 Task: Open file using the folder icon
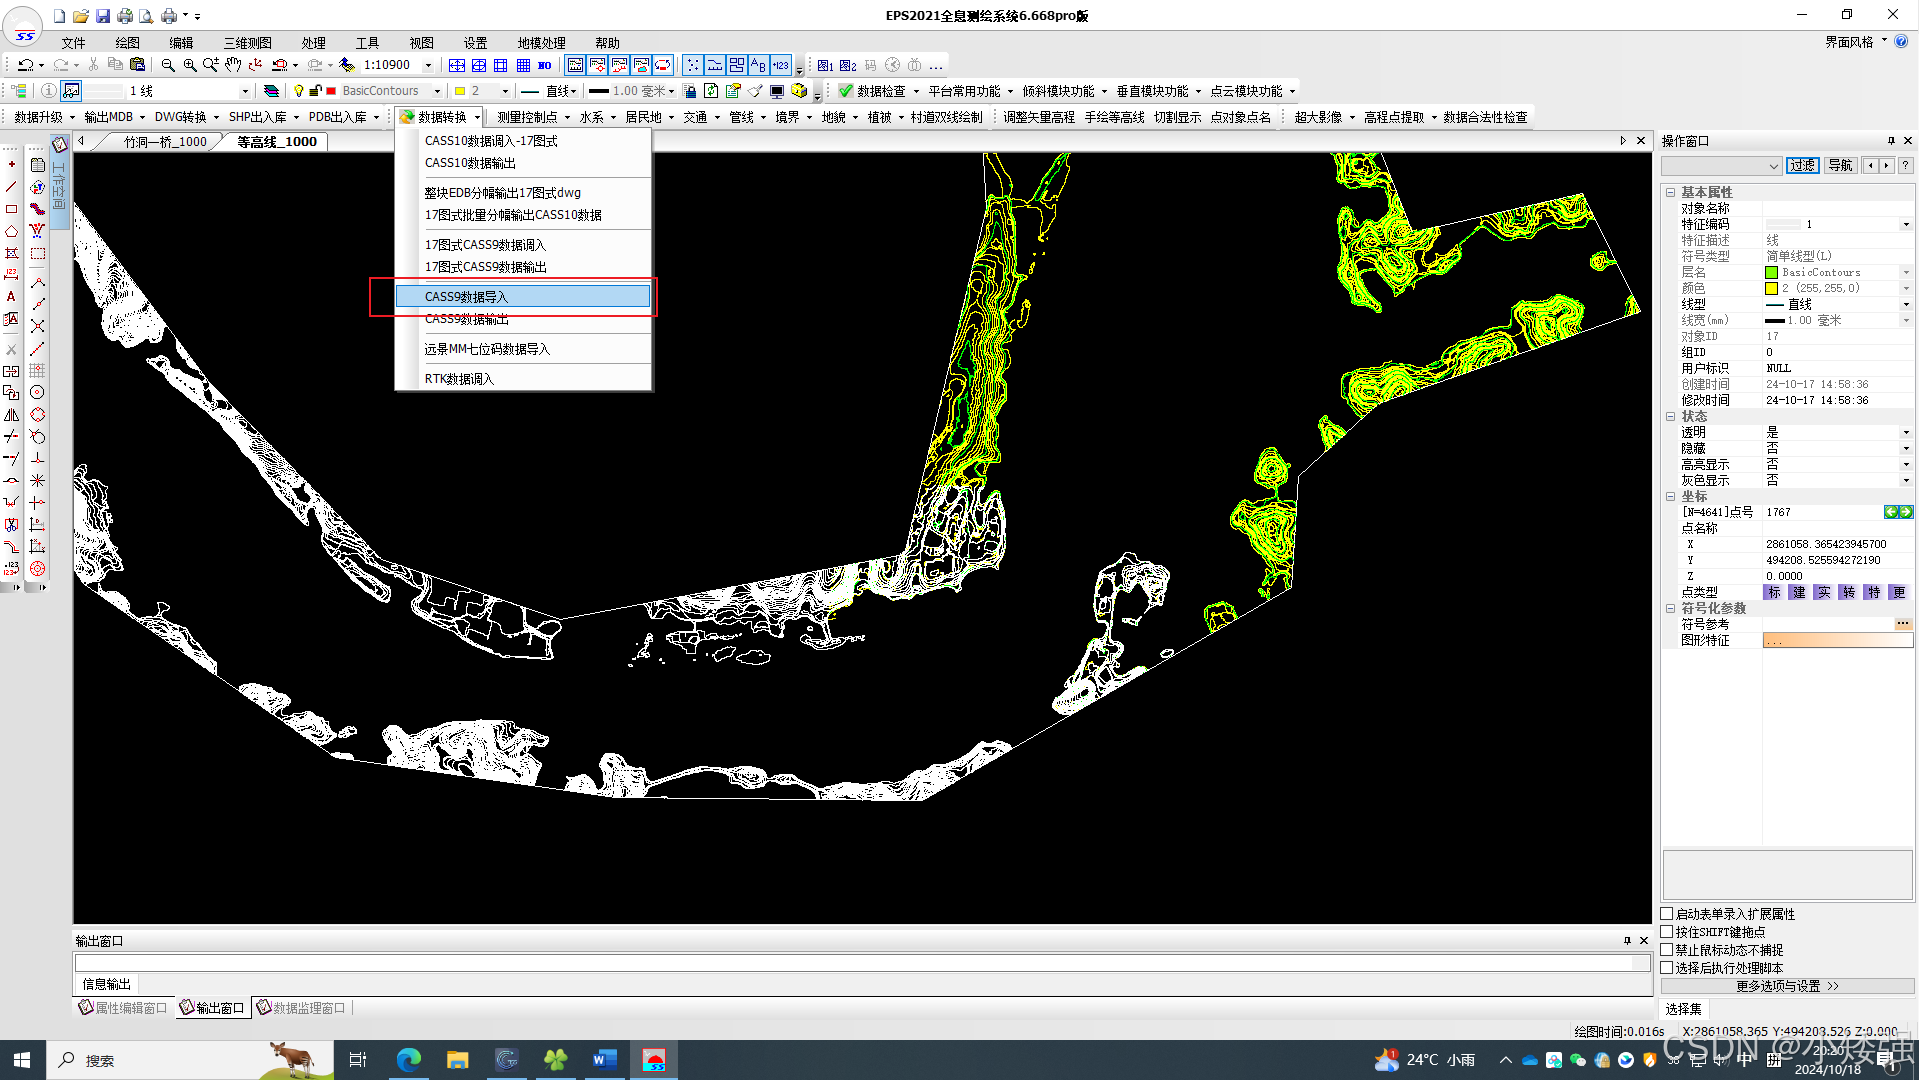tap(80, 16)
